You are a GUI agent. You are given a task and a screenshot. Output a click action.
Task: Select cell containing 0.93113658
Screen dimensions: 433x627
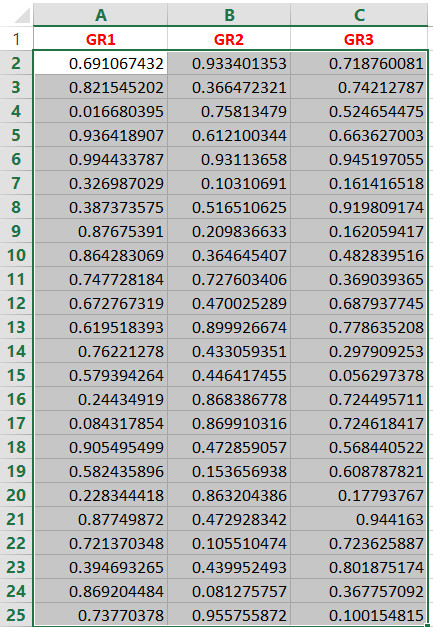[229, 159]
